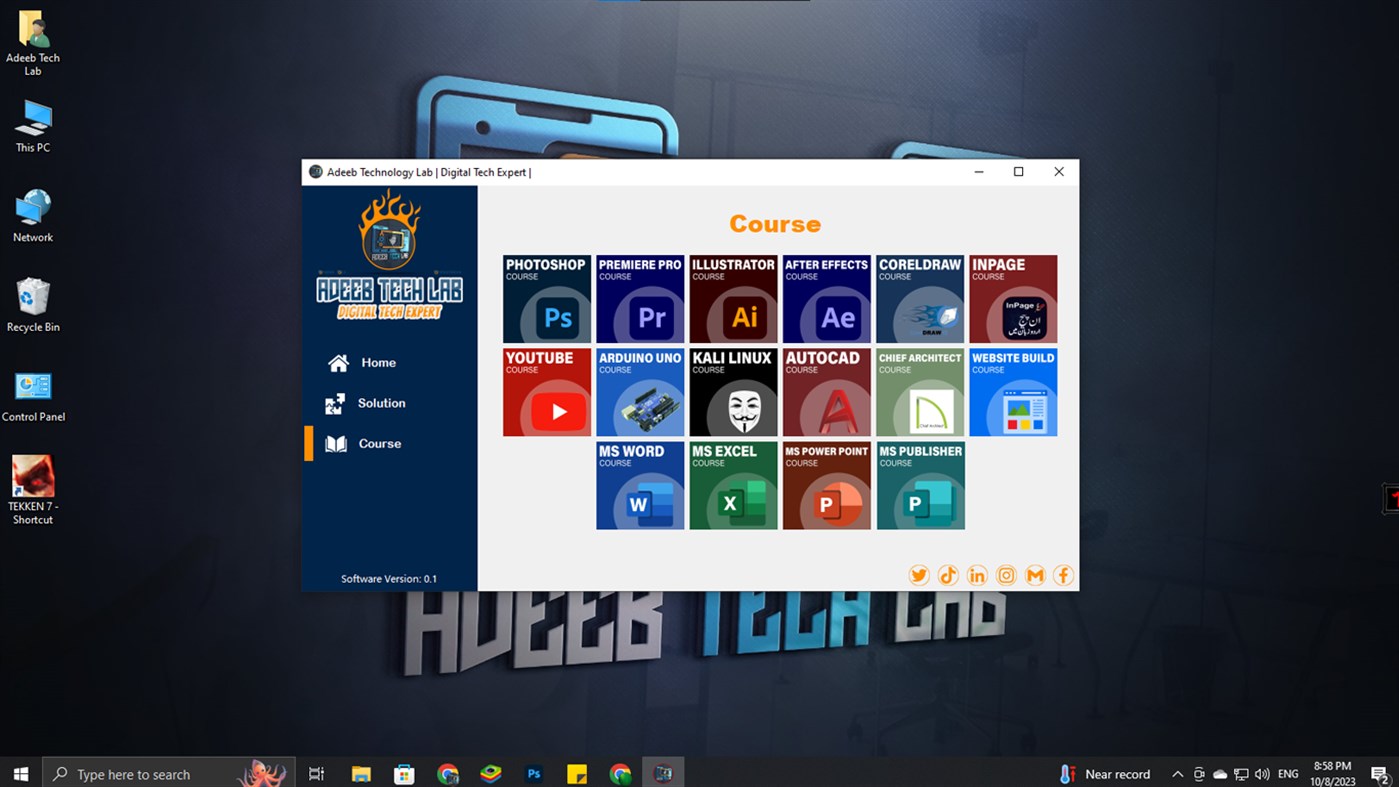Open the LinkedIn social icon
Viewport: 1399px width, 787px height.
(x=977, y=575)
